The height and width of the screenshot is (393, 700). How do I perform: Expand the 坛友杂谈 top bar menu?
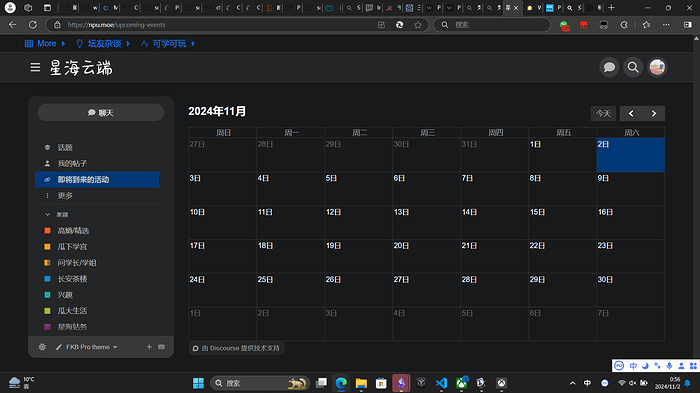(103, 44)
